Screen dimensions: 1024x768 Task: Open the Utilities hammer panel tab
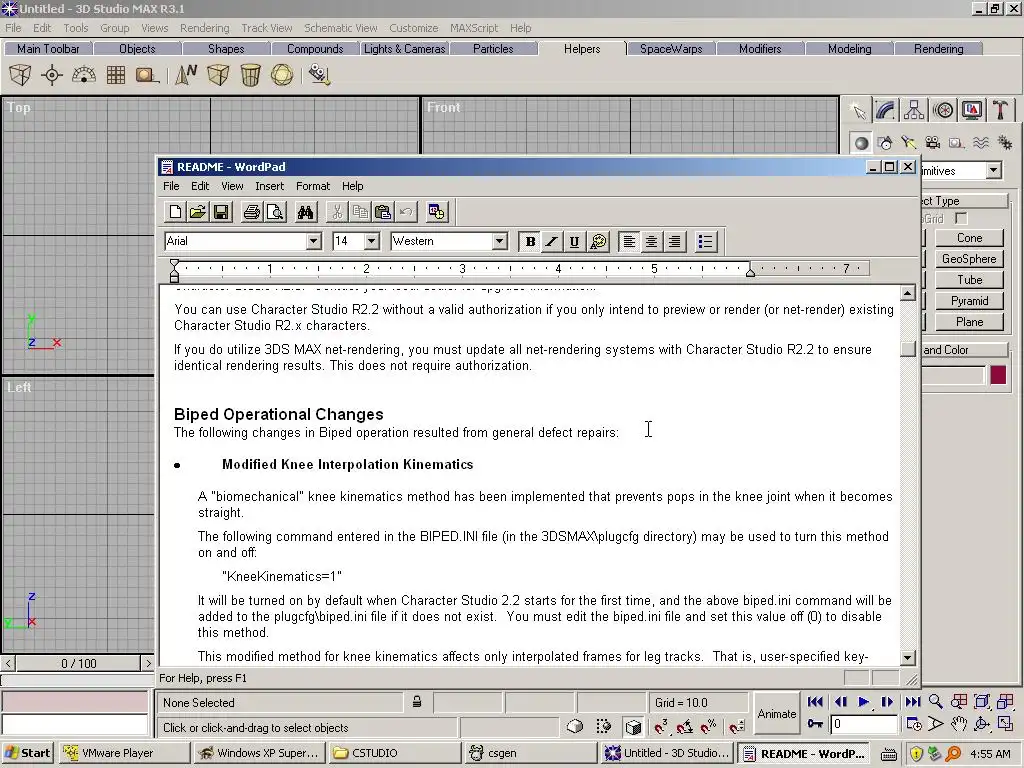click(1000, 110)
